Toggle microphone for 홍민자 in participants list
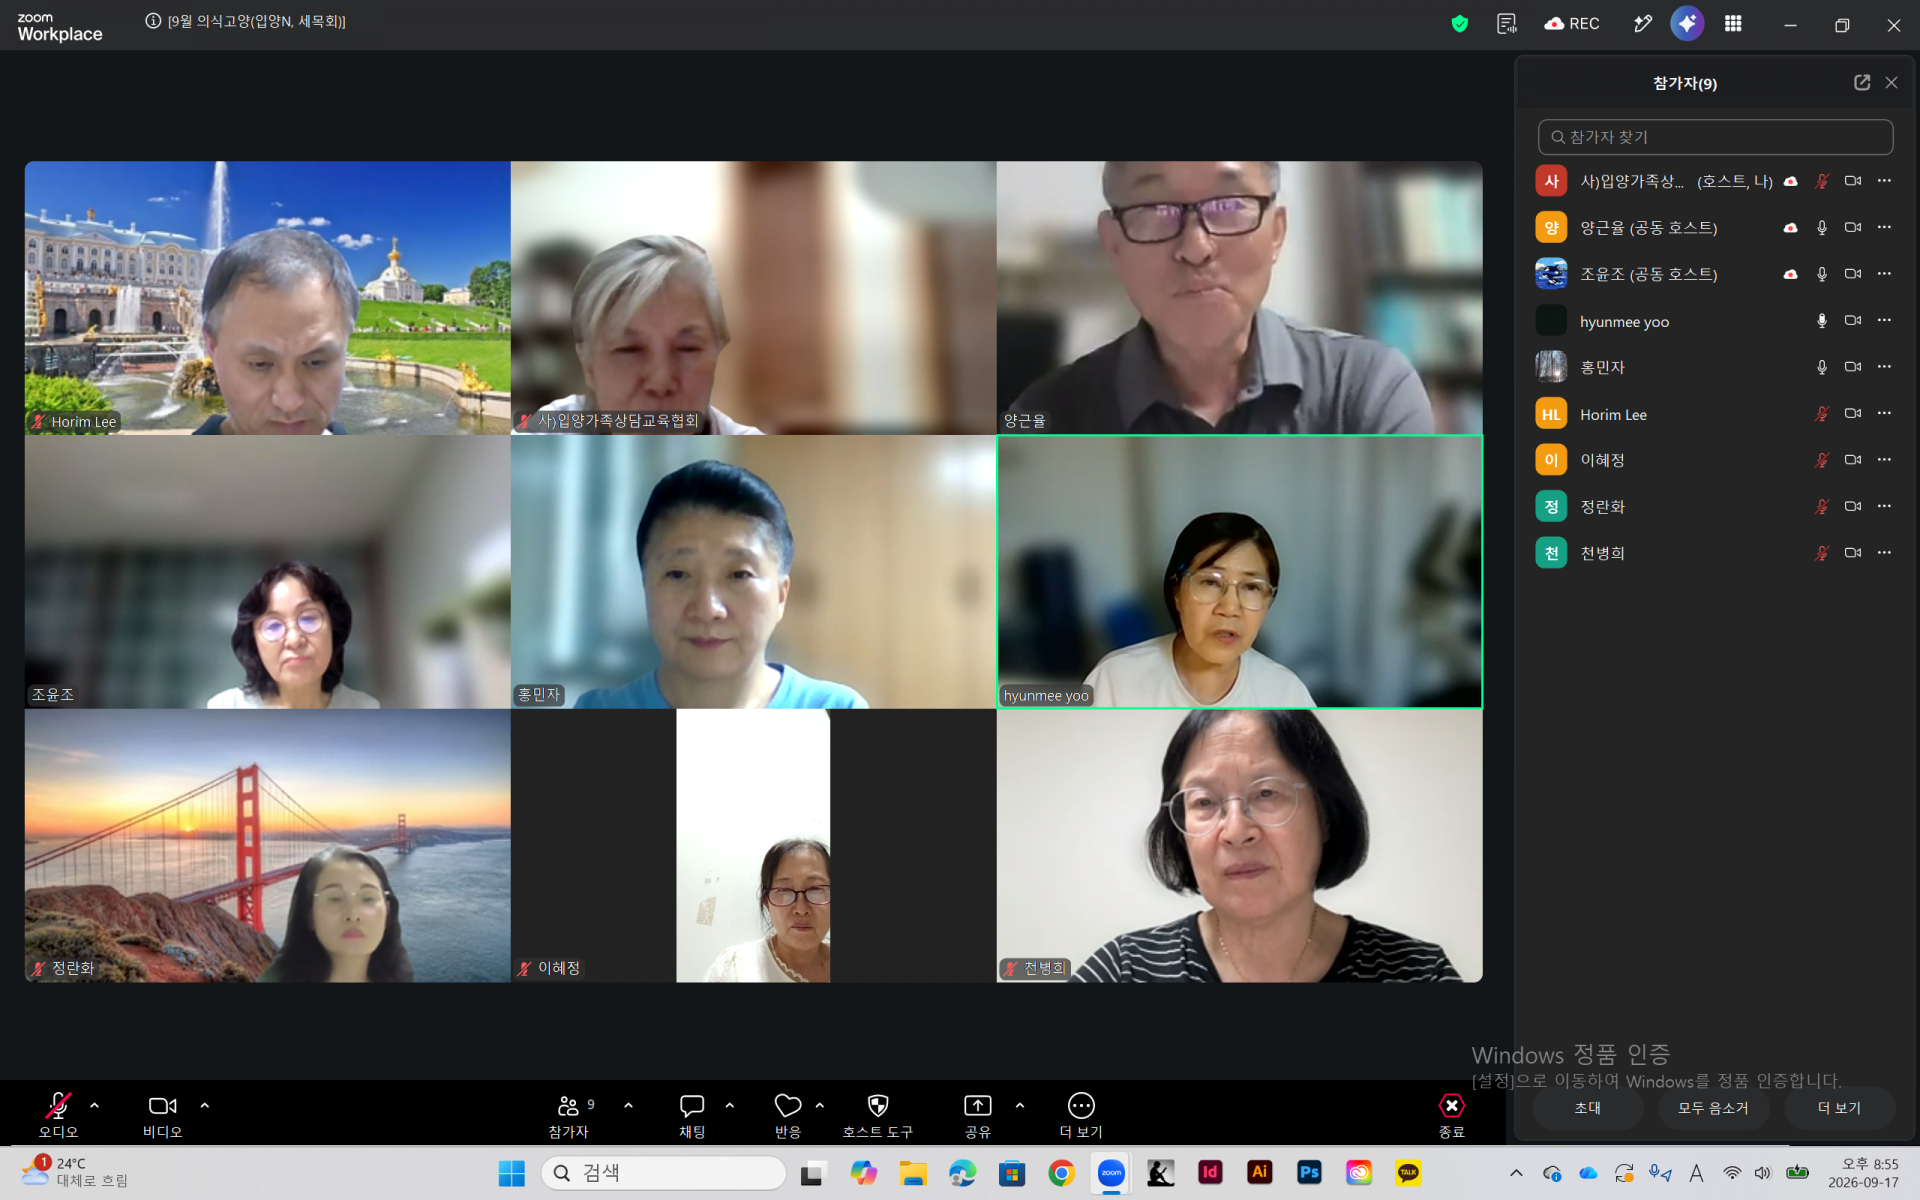1920x1200 pixels. [x=1822, y=367]
